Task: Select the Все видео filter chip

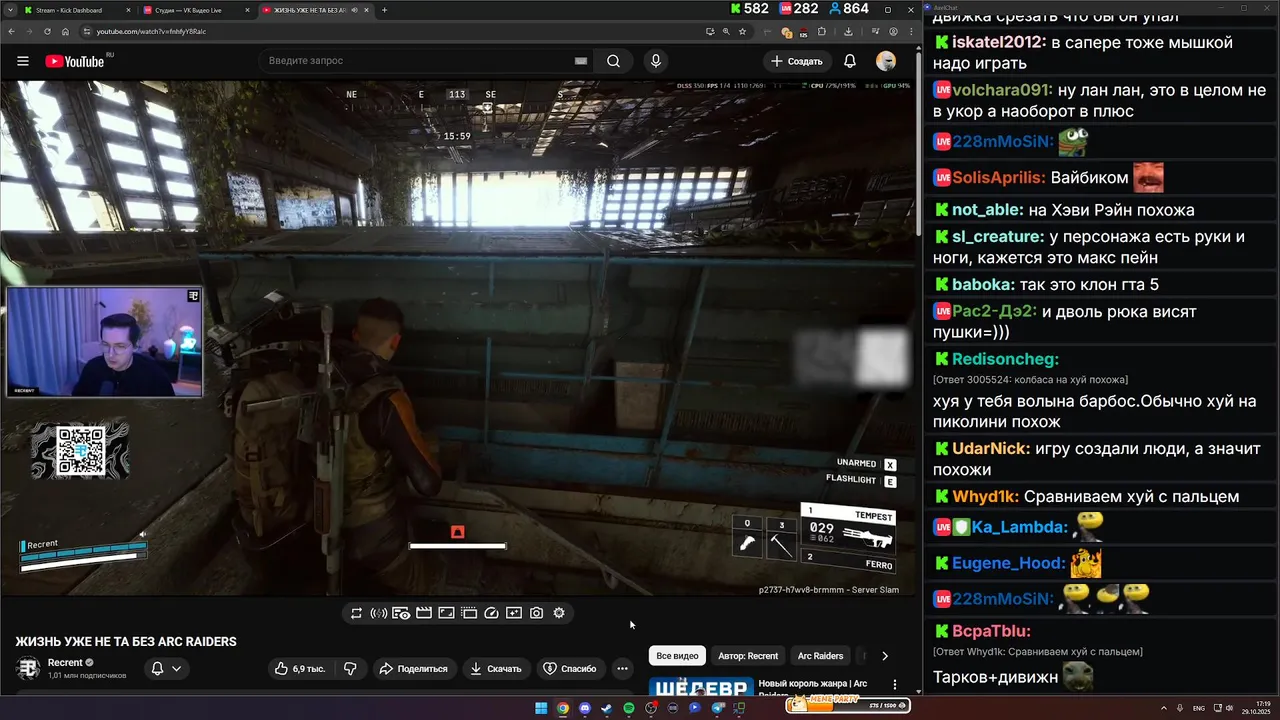Action: (x=677, y=656)
